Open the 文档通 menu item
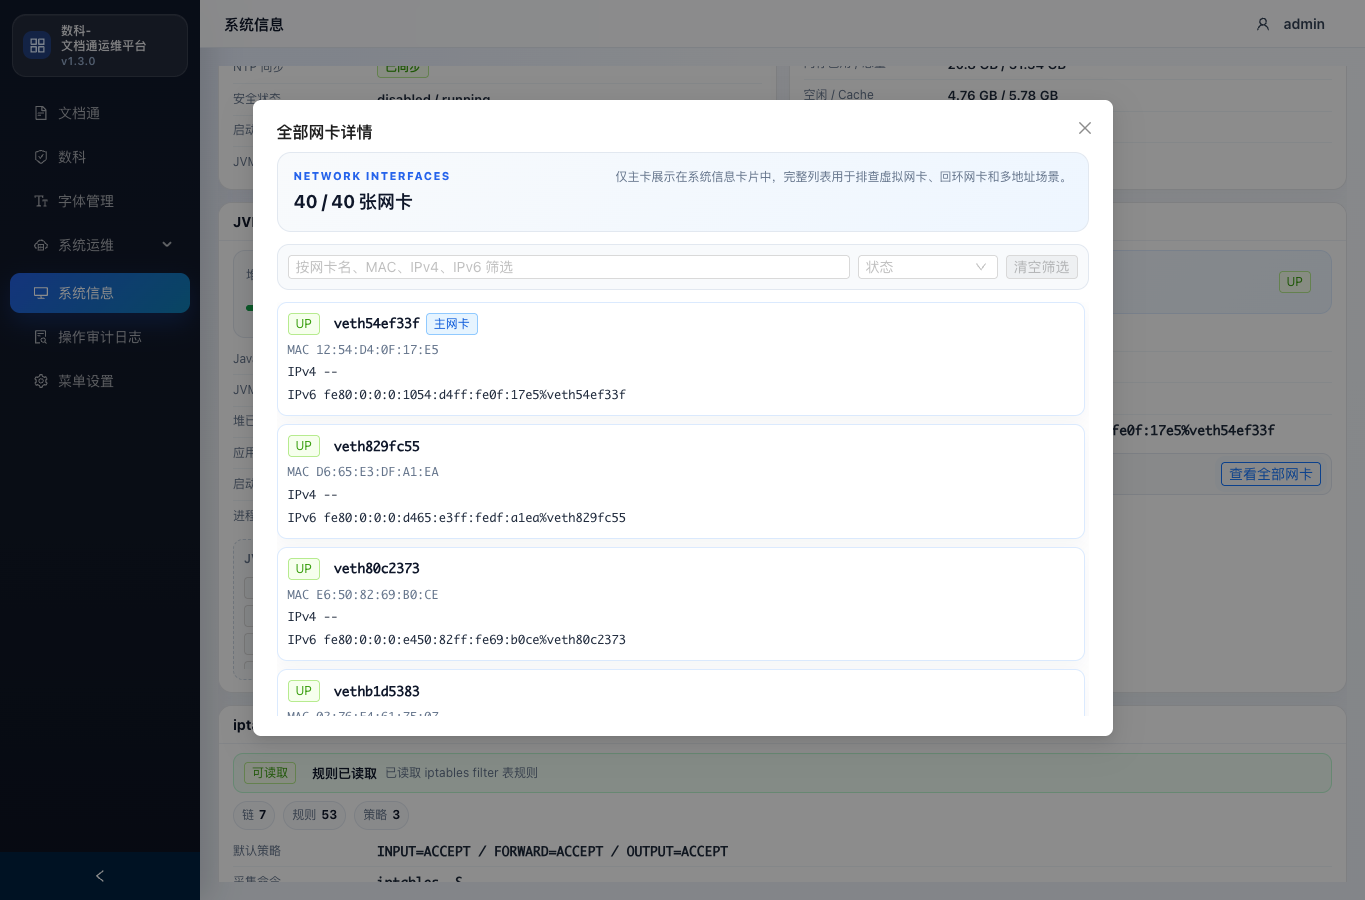This screenshot has width=1365, height=900. point(100,113)
